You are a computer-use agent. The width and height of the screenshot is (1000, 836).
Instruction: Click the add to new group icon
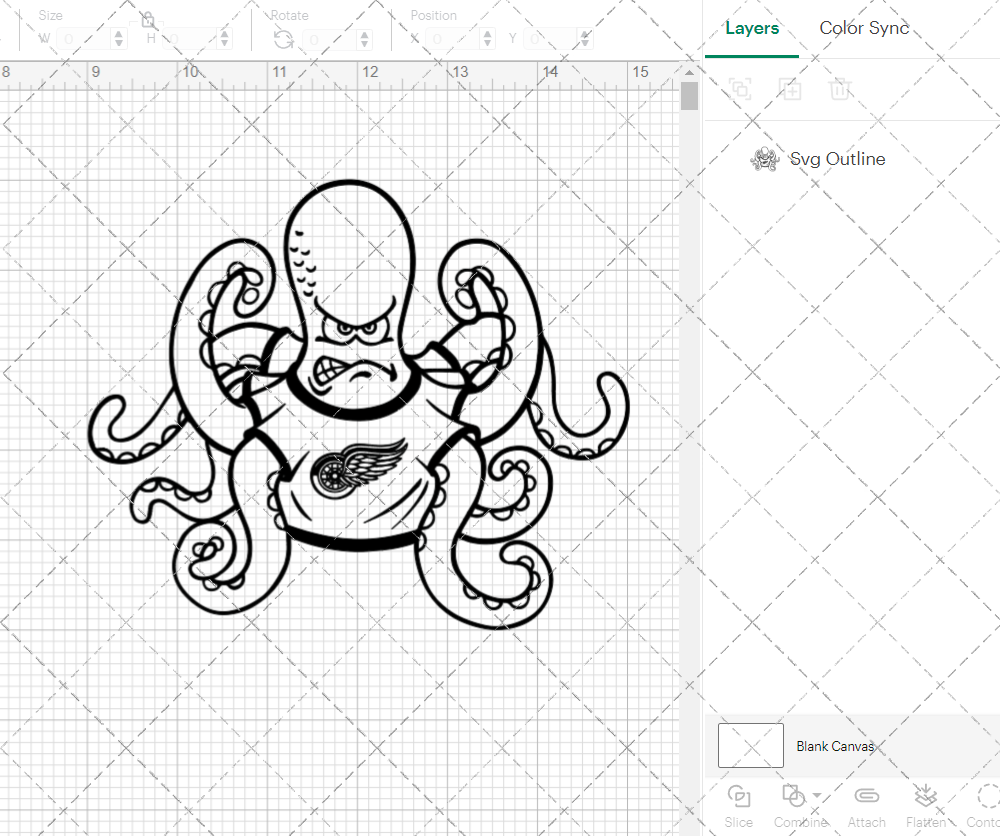click(x=790, y=89)
